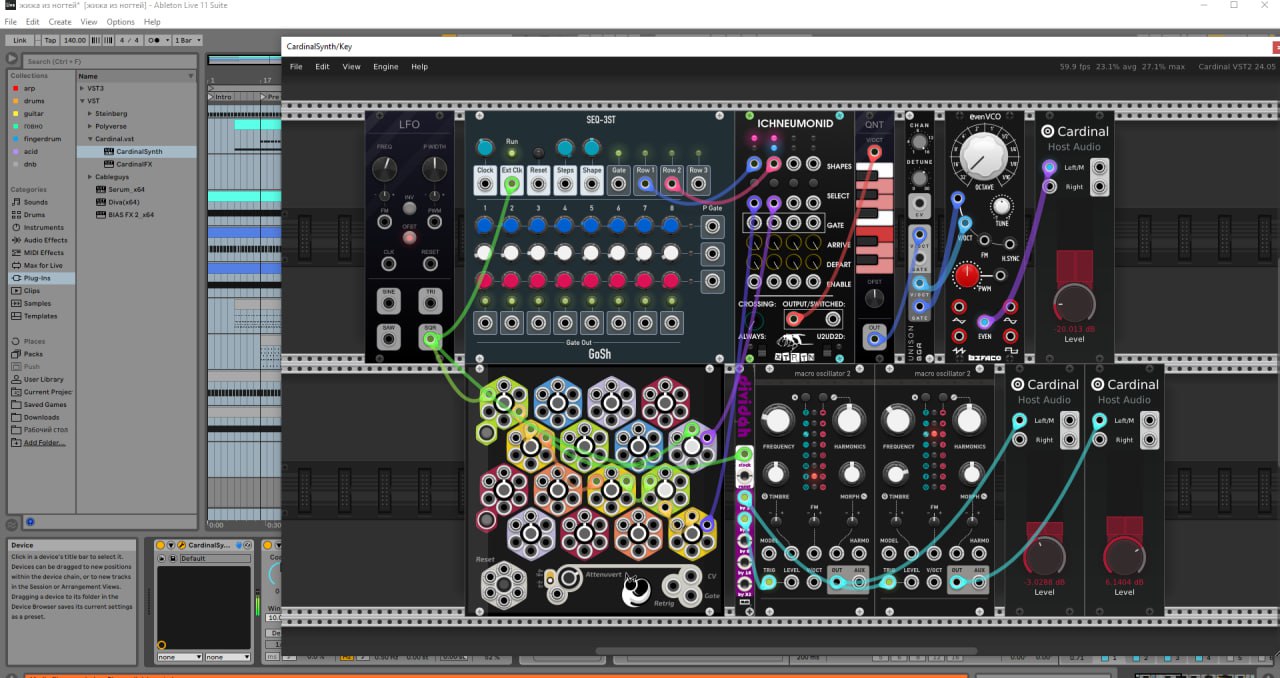Click the 4 / 4 time signature field
The height and width of the screenshot is (678, 1280).
point(130,40)
